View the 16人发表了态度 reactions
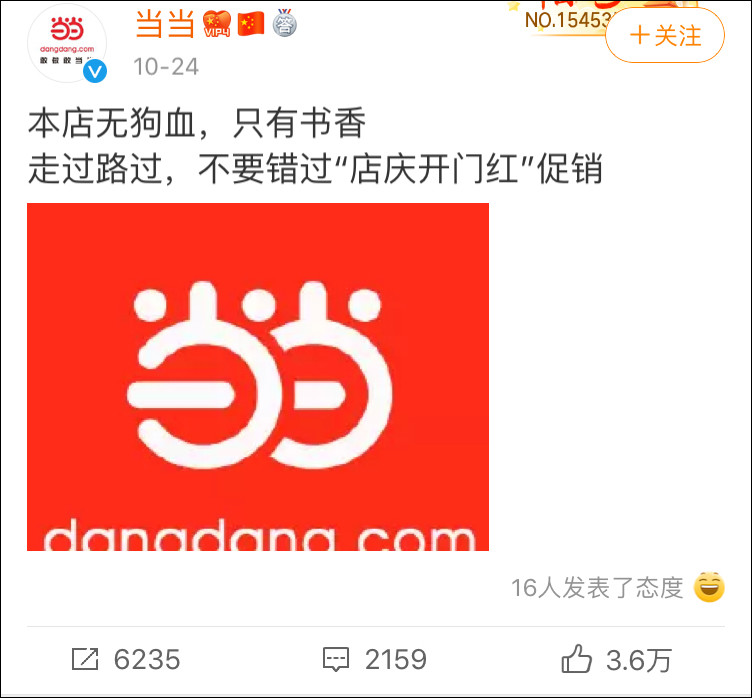The image size is (752, 698). (x=597, y=588)
